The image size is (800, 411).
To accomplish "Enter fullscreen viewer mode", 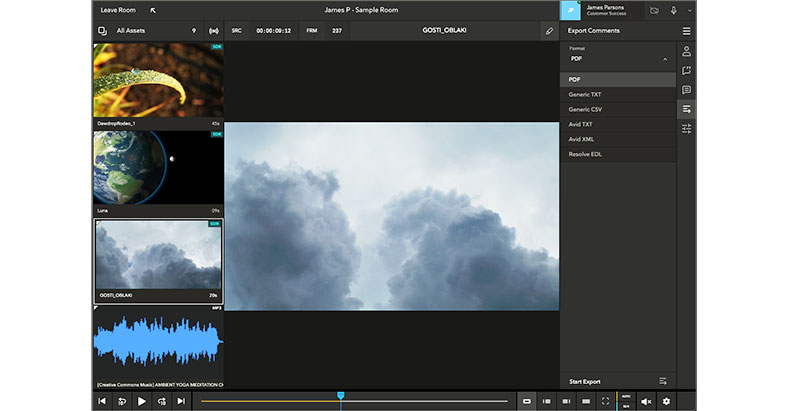I will pos(606,401).
